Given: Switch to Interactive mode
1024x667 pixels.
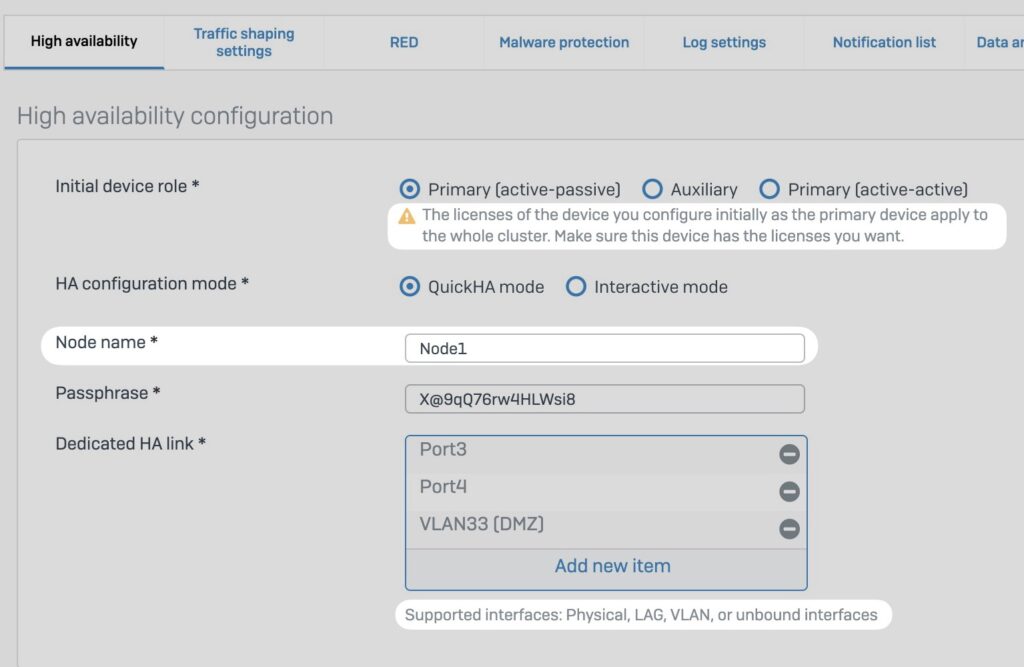Looking at the screenshot, I should coord(575,287).
